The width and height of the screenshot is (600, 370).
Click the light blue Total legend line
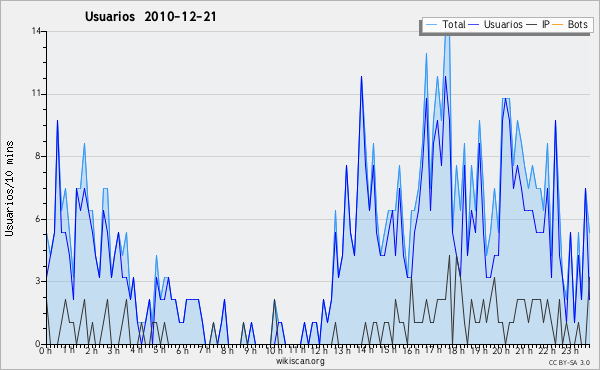click(x=431, y=25)
